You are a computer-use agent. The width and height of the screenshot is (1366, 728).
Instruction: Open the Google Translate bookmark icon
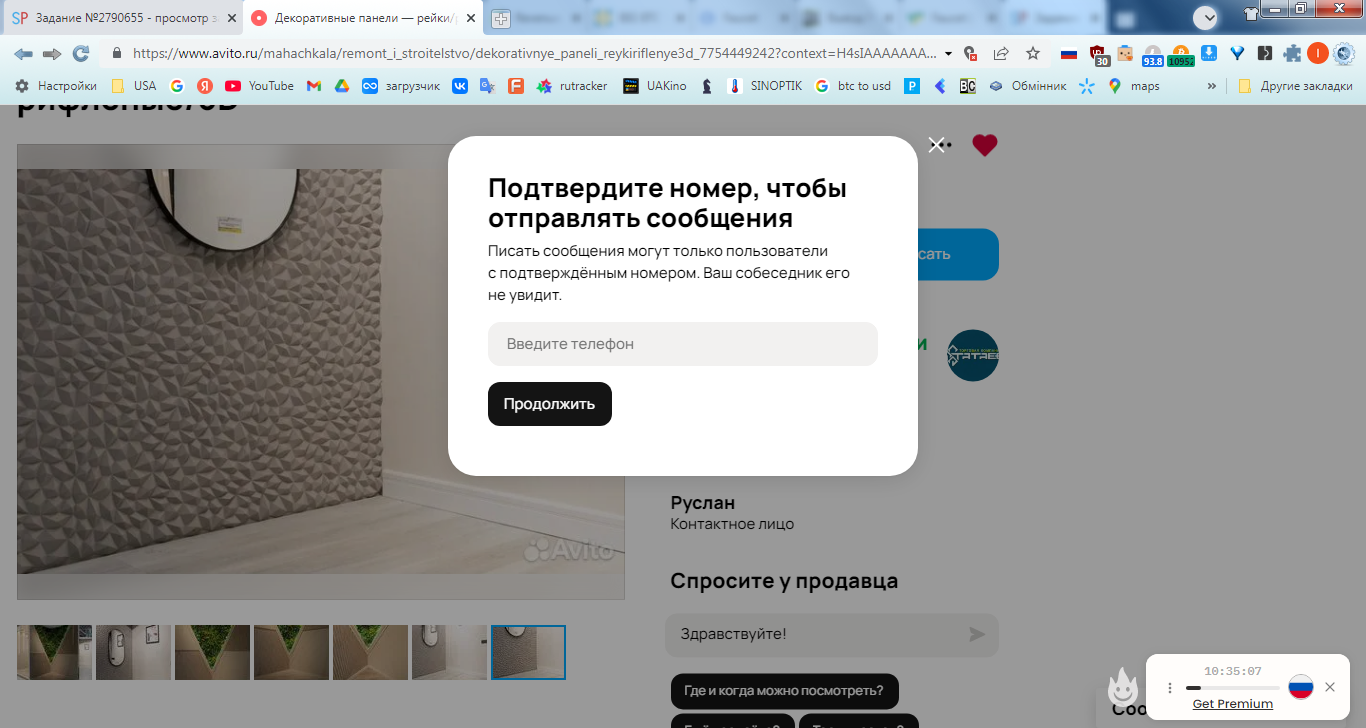pyautogui.click(x=487, y=86)
